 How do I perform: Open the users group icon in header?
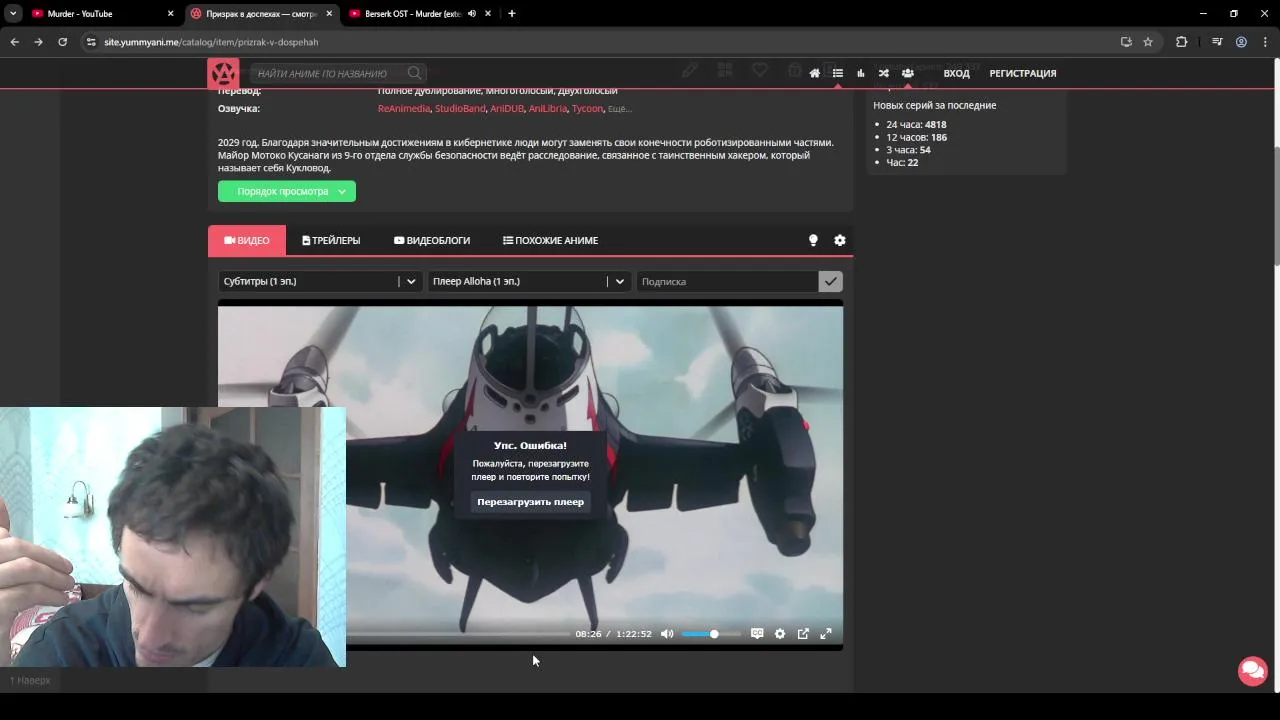(x=907, y=73)
